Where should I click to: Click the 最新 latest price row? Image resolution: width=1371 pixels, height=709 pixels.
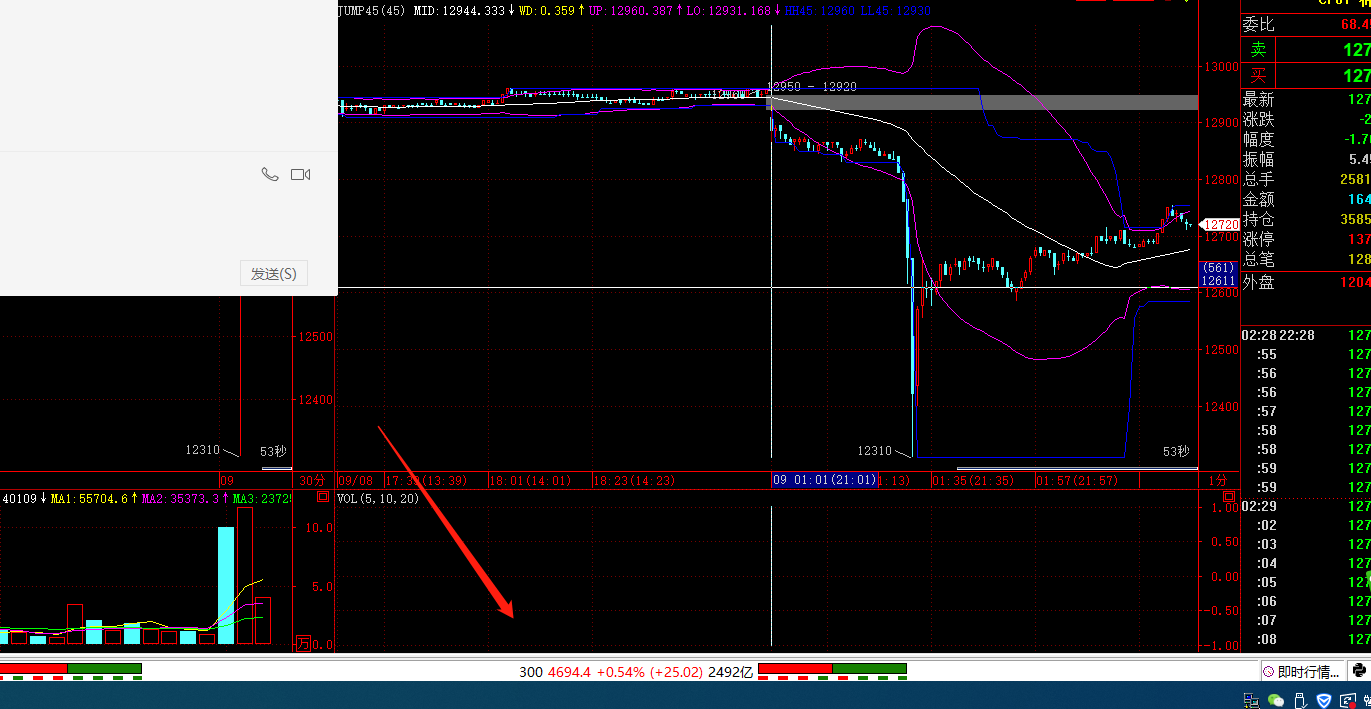tap(1306, 99)
